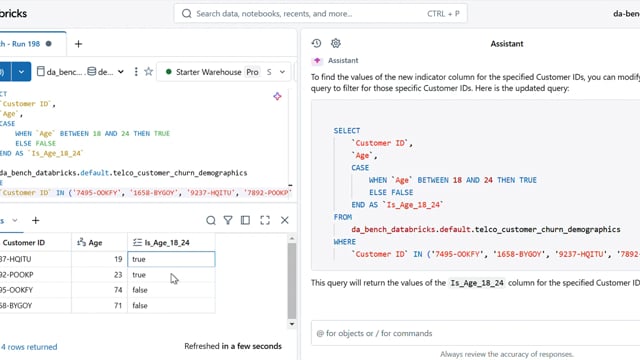Toggle results column panel icon

click(245, 220)
